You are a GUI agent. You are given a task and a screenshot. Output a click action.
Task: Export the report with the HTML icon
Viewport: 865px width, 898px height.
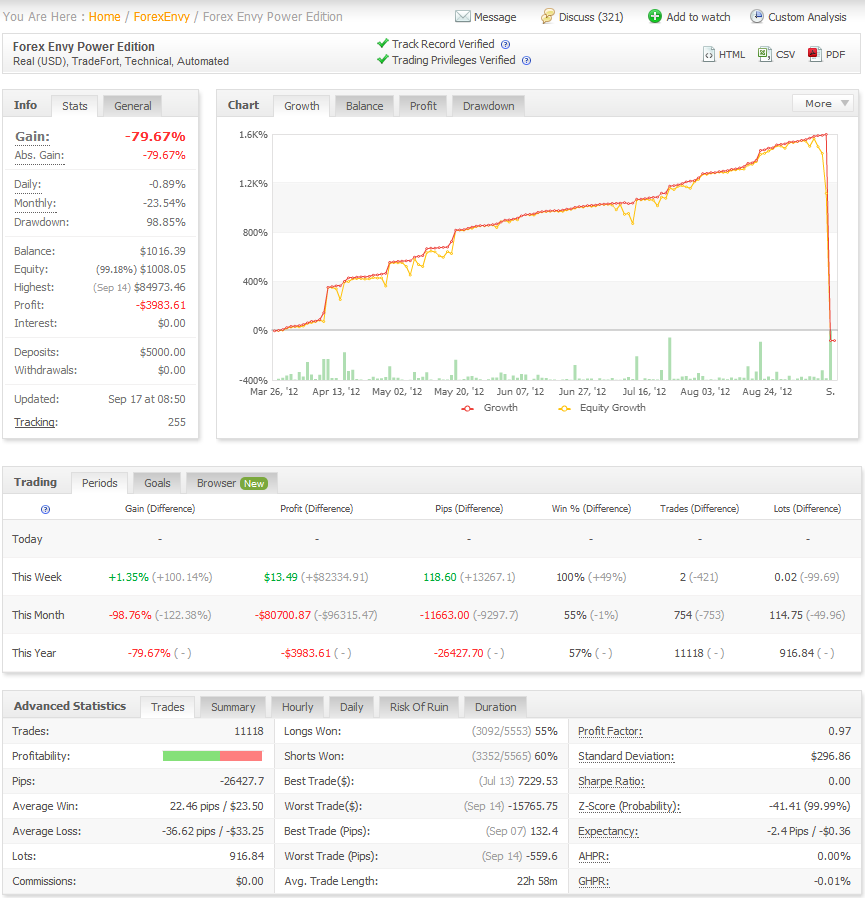[709, 54]
